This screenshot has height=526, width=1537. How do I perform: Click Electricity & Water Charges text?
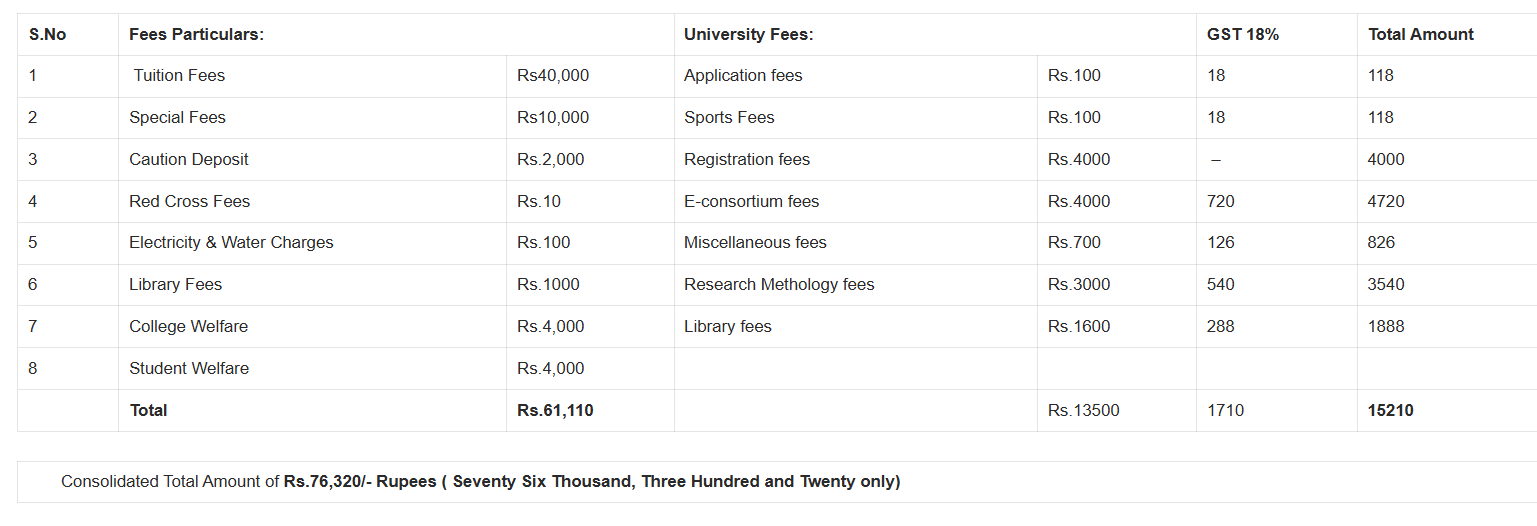231,243
